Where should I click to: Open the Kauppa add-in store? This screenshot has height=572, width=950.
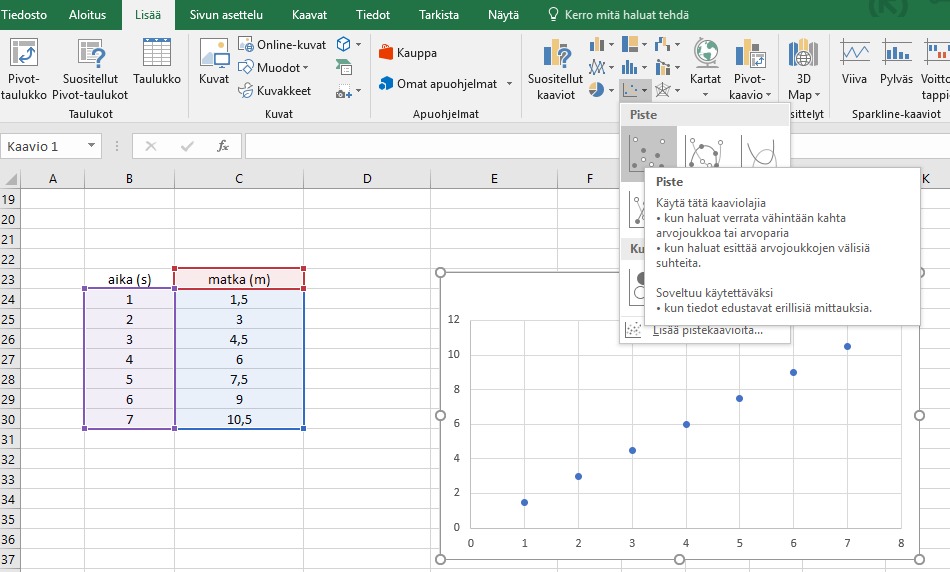click(408, 53)
